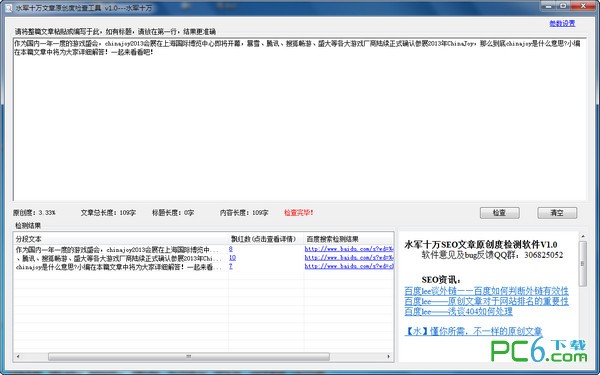The image size is (600, 375).
Task: Click the application icon in title bar
Action: coord(8,8)
